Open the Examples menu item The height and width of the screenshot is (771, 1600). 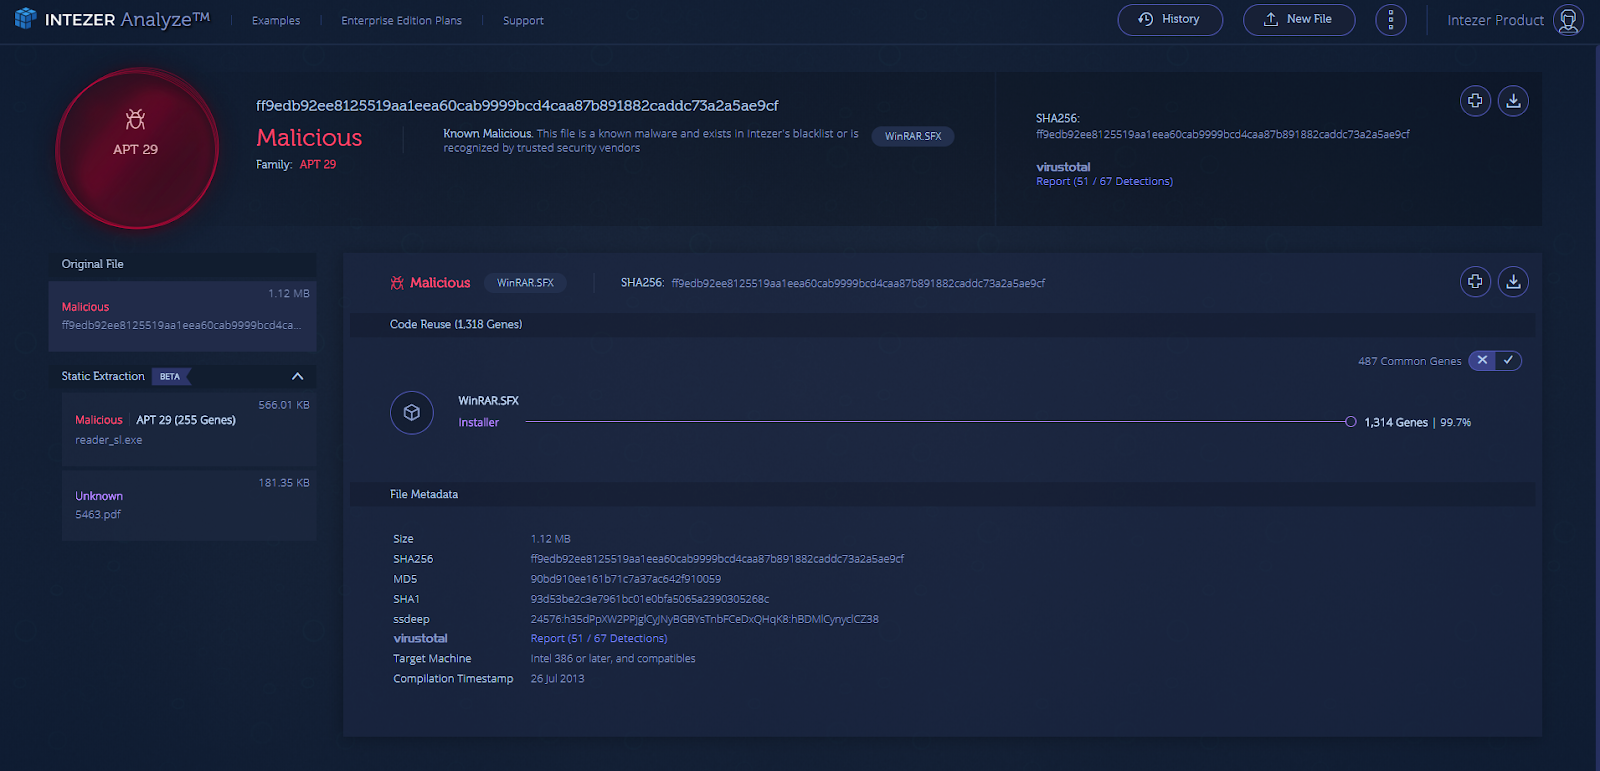[x=276, y=20]
